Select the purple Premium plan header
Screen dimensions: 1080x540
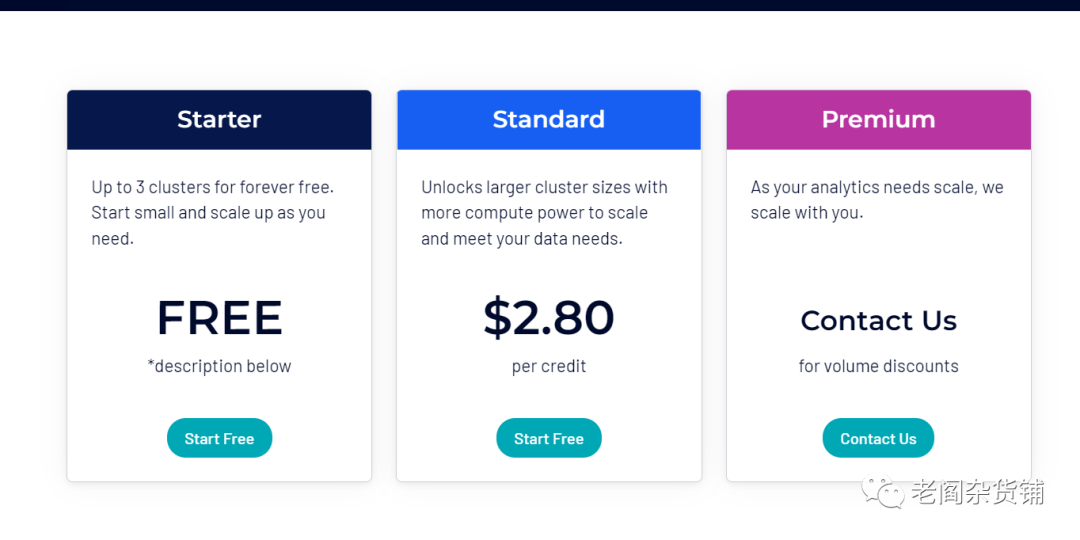click(x=878, y=120)
